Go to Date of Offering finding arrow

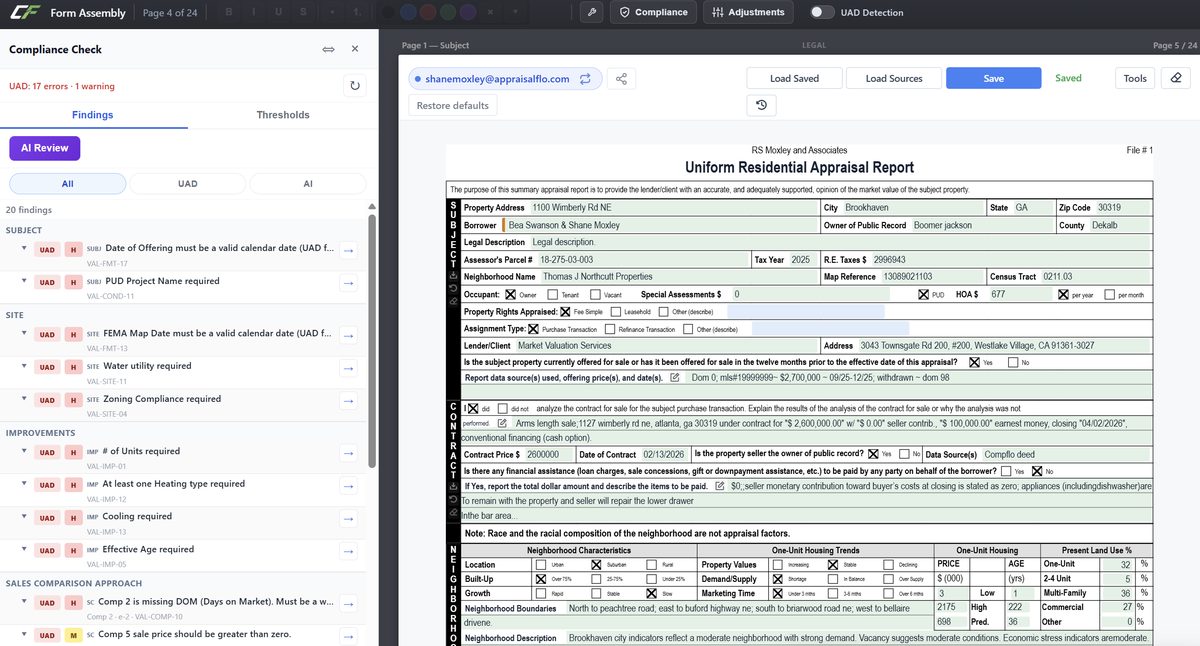coord(348,252)
